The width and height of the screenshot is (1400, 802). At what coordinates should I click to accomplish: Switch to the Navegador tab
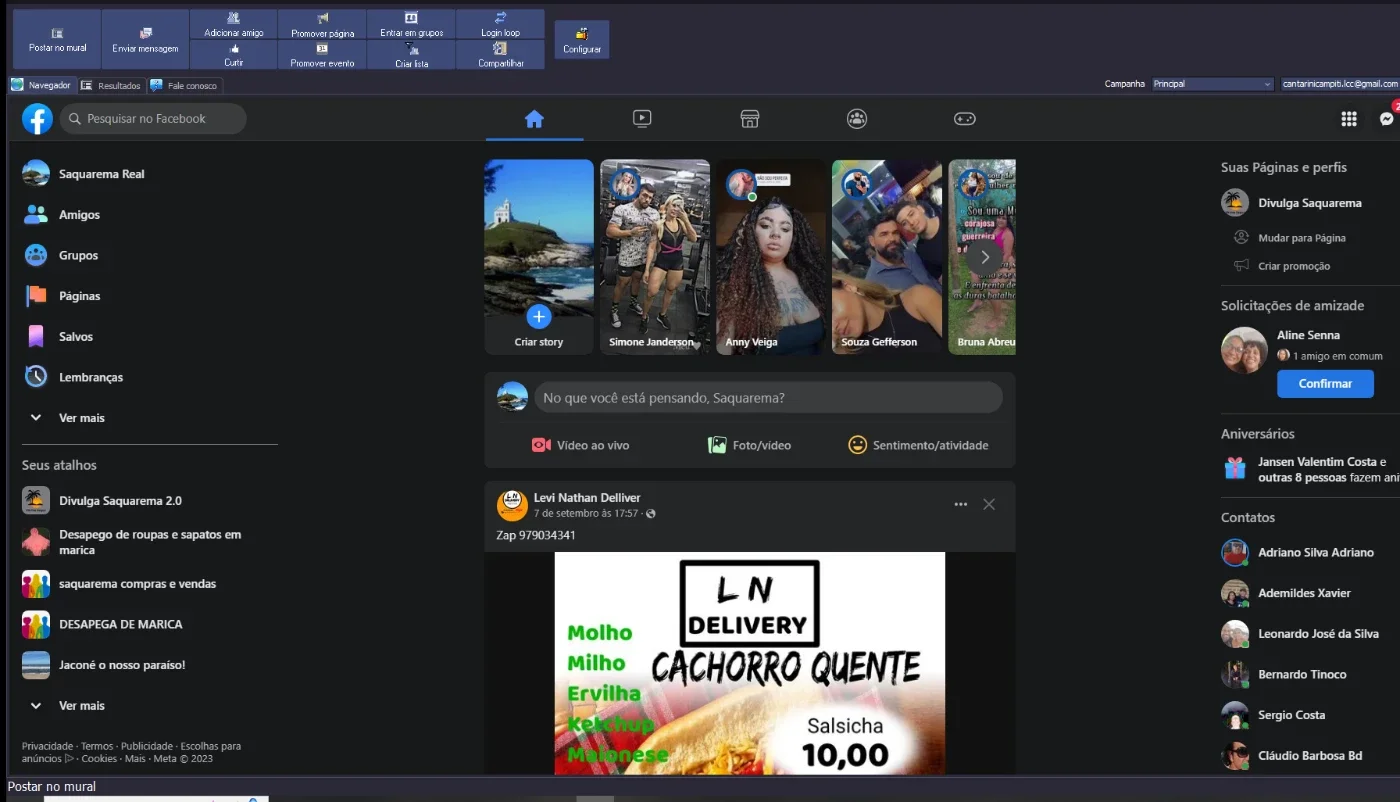tap(42, 85)
